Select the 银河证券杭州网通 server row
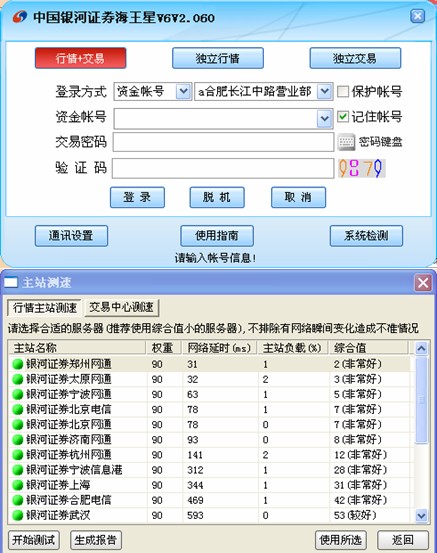This screenshot has width=437, height=553. [x=210, y=455]
